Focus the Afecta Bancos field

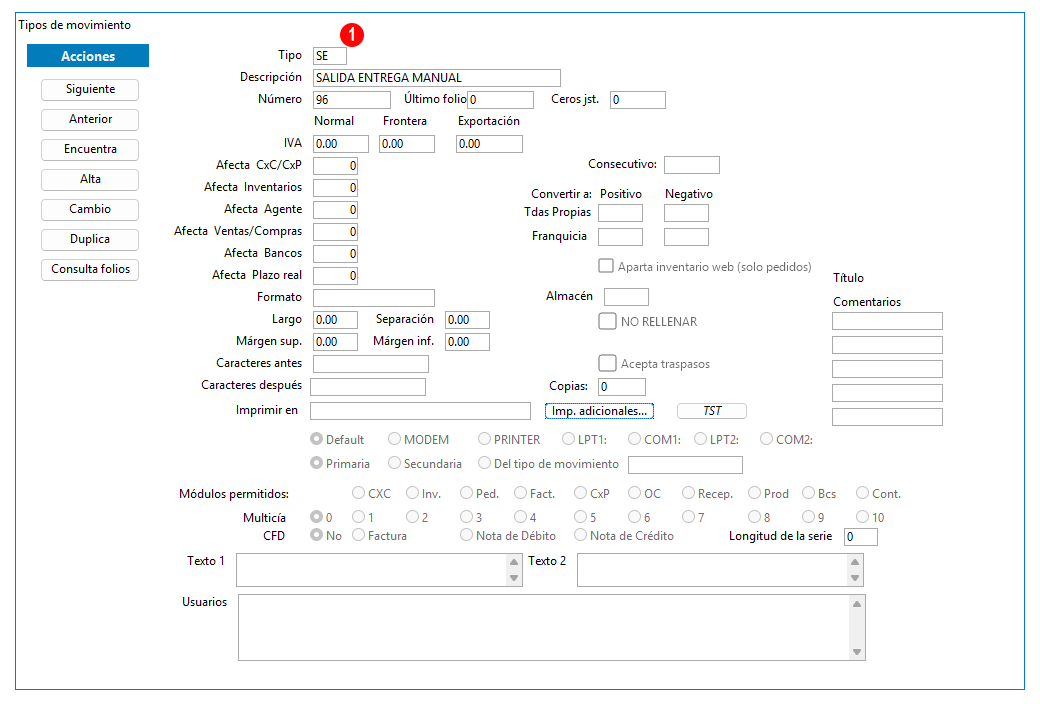pyautogui.click(x=335, y=253)
